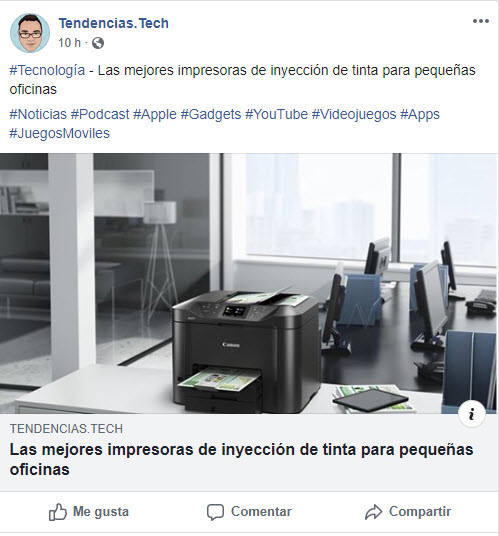This screenshot has height=536, width=499.
Task: Click the #Podcast hashtag
Action: pos(100,114)
